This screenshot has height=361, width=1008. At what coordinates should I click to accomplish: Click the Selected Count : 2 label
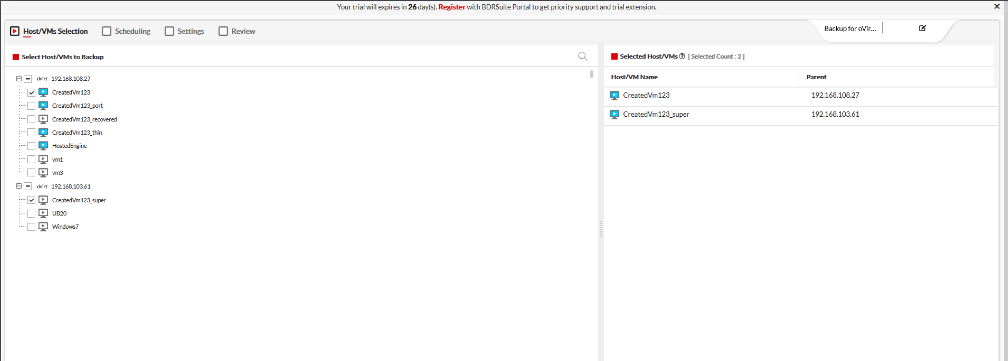(716, 57)
